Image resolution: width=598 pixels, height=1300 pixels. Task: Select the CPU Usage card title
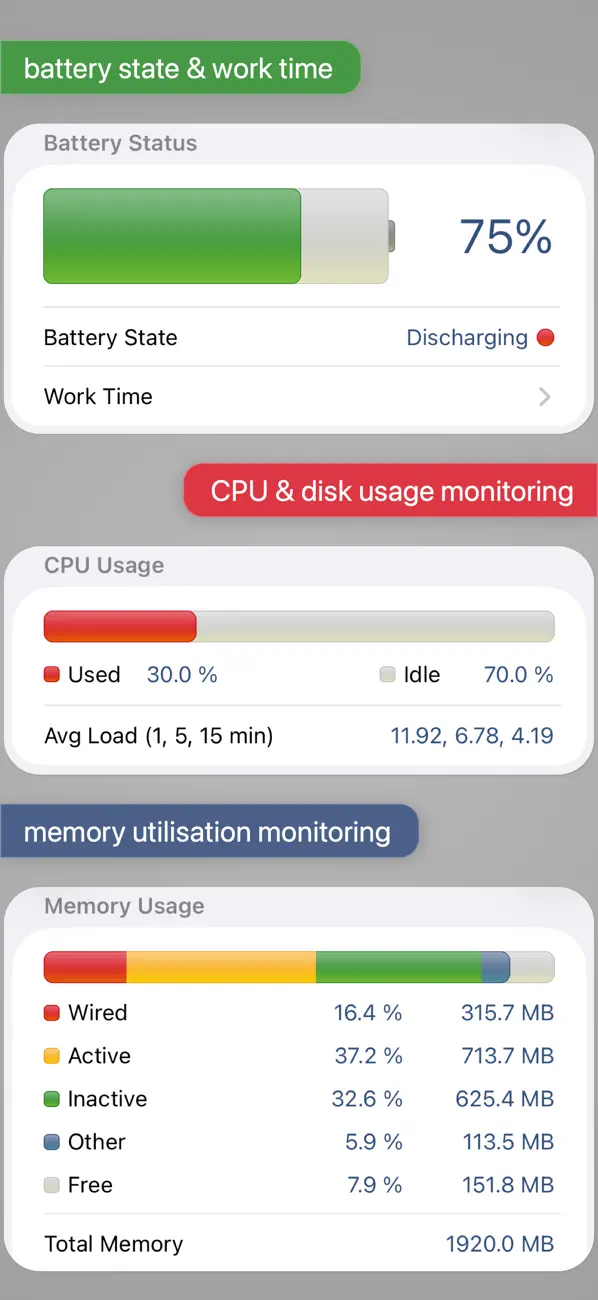(x=103, y=565)
